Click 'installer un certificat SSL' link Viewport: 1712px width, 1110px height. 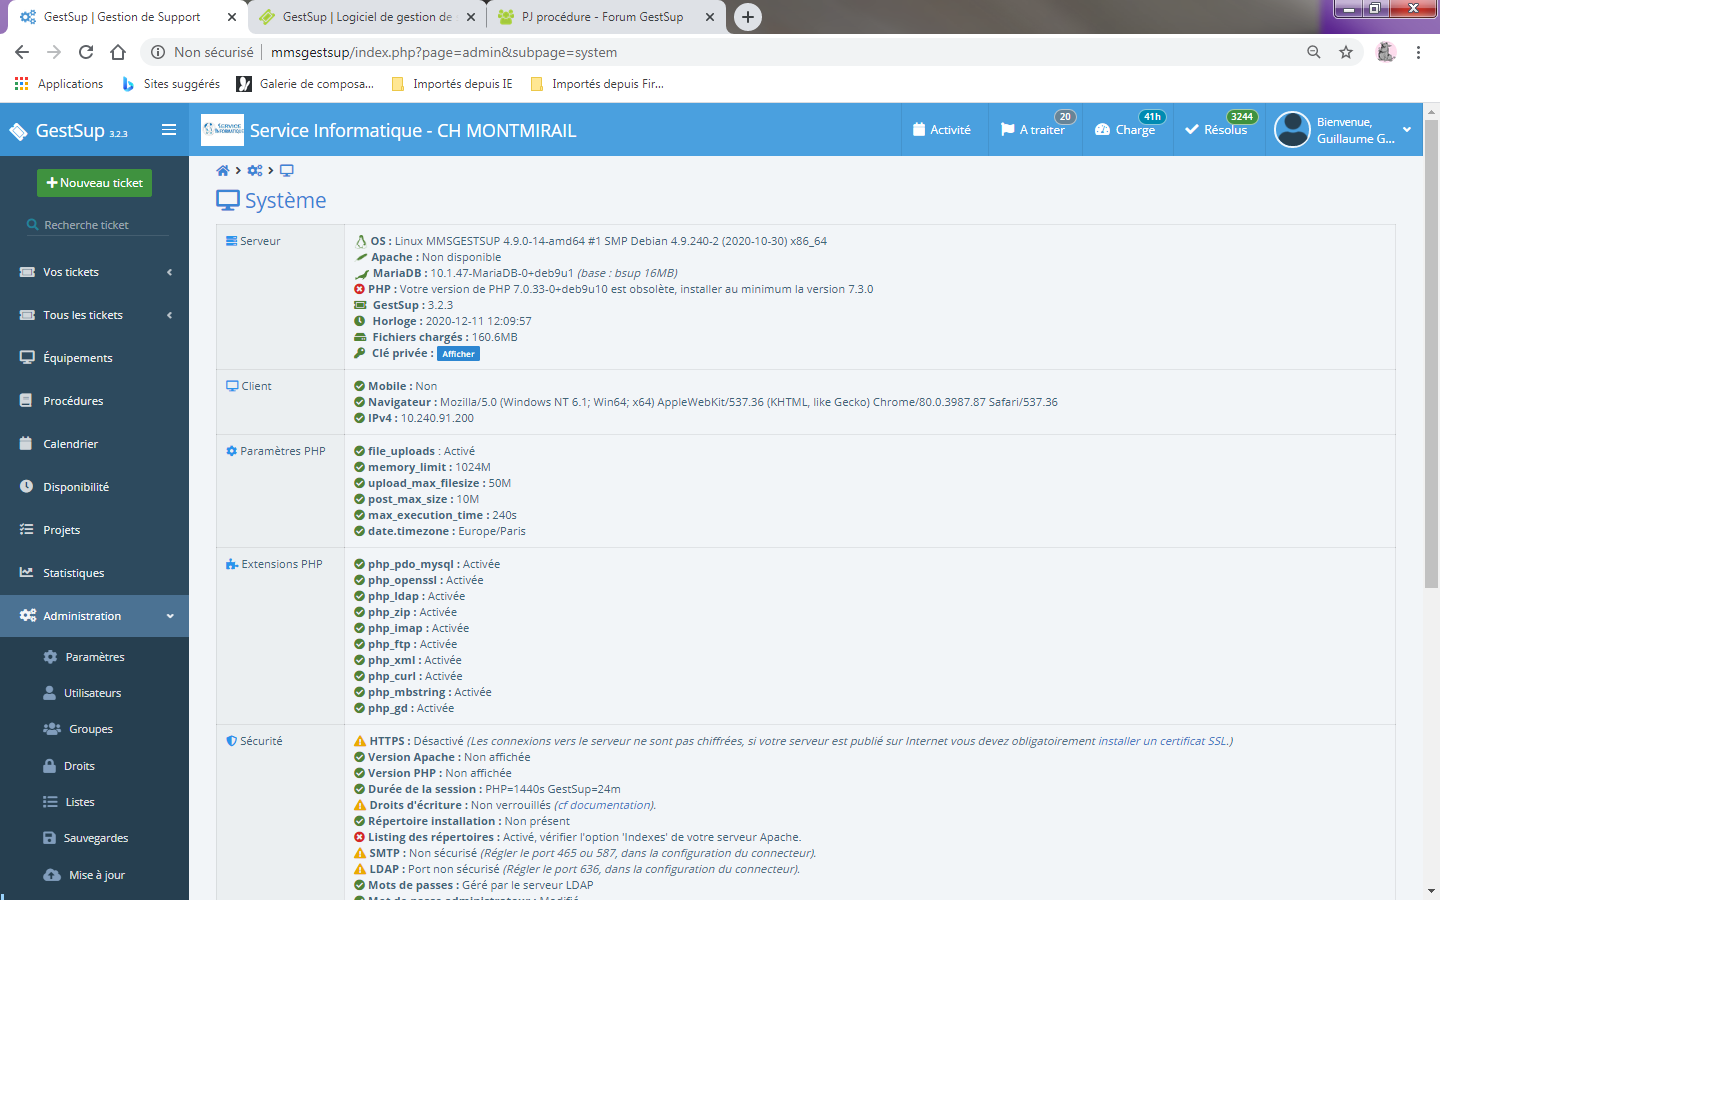point(1162,741)
